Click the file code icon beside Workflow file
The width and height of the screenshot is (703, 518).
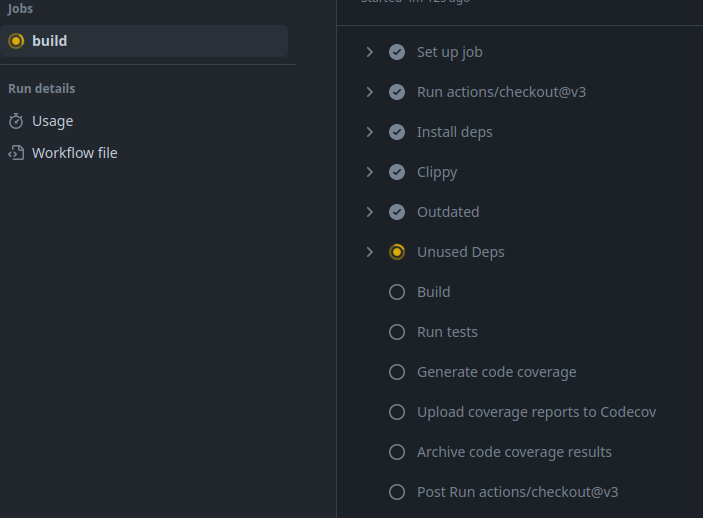click(x=16, y=153)
